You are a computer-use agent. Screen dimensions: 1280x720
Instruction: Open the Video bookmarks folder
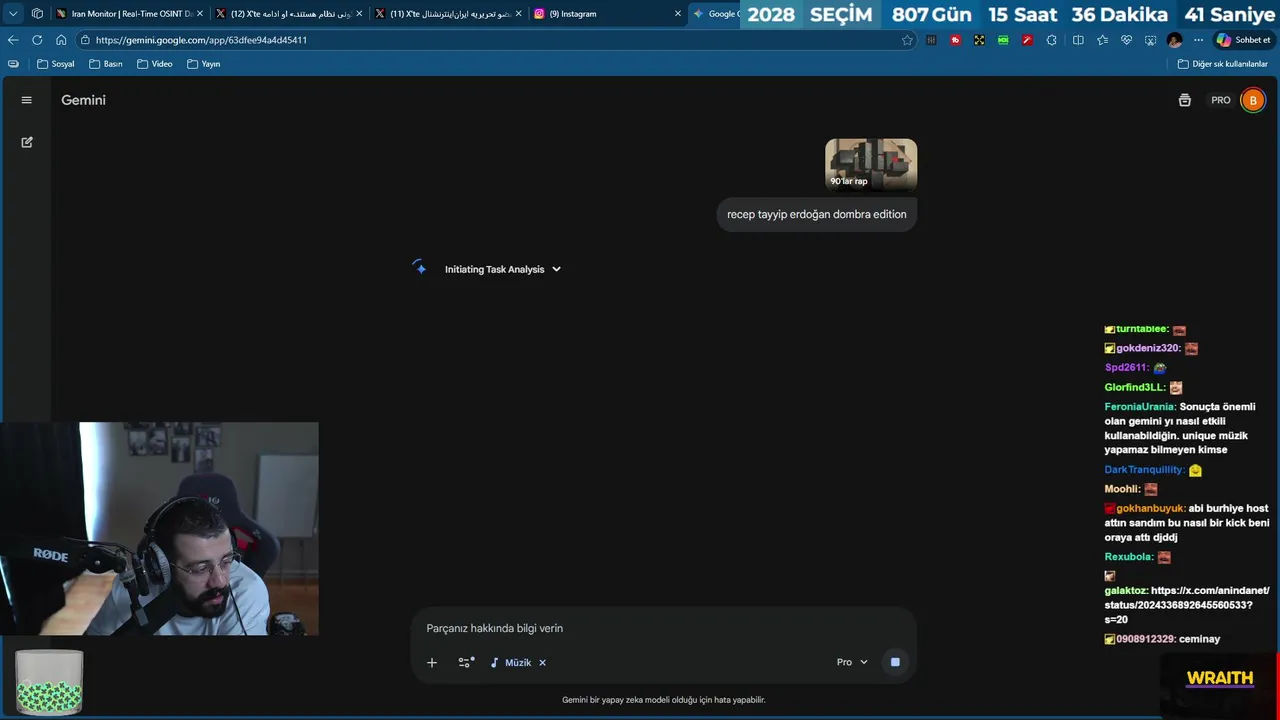tap(155, 64)
